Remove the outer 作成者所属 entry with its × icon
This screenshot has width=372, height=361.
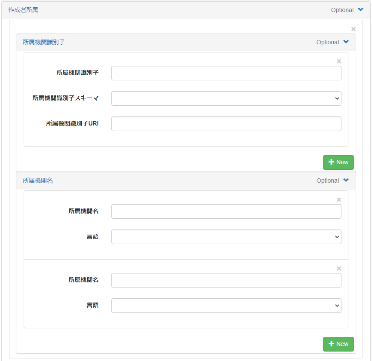(x=353, y=29)
